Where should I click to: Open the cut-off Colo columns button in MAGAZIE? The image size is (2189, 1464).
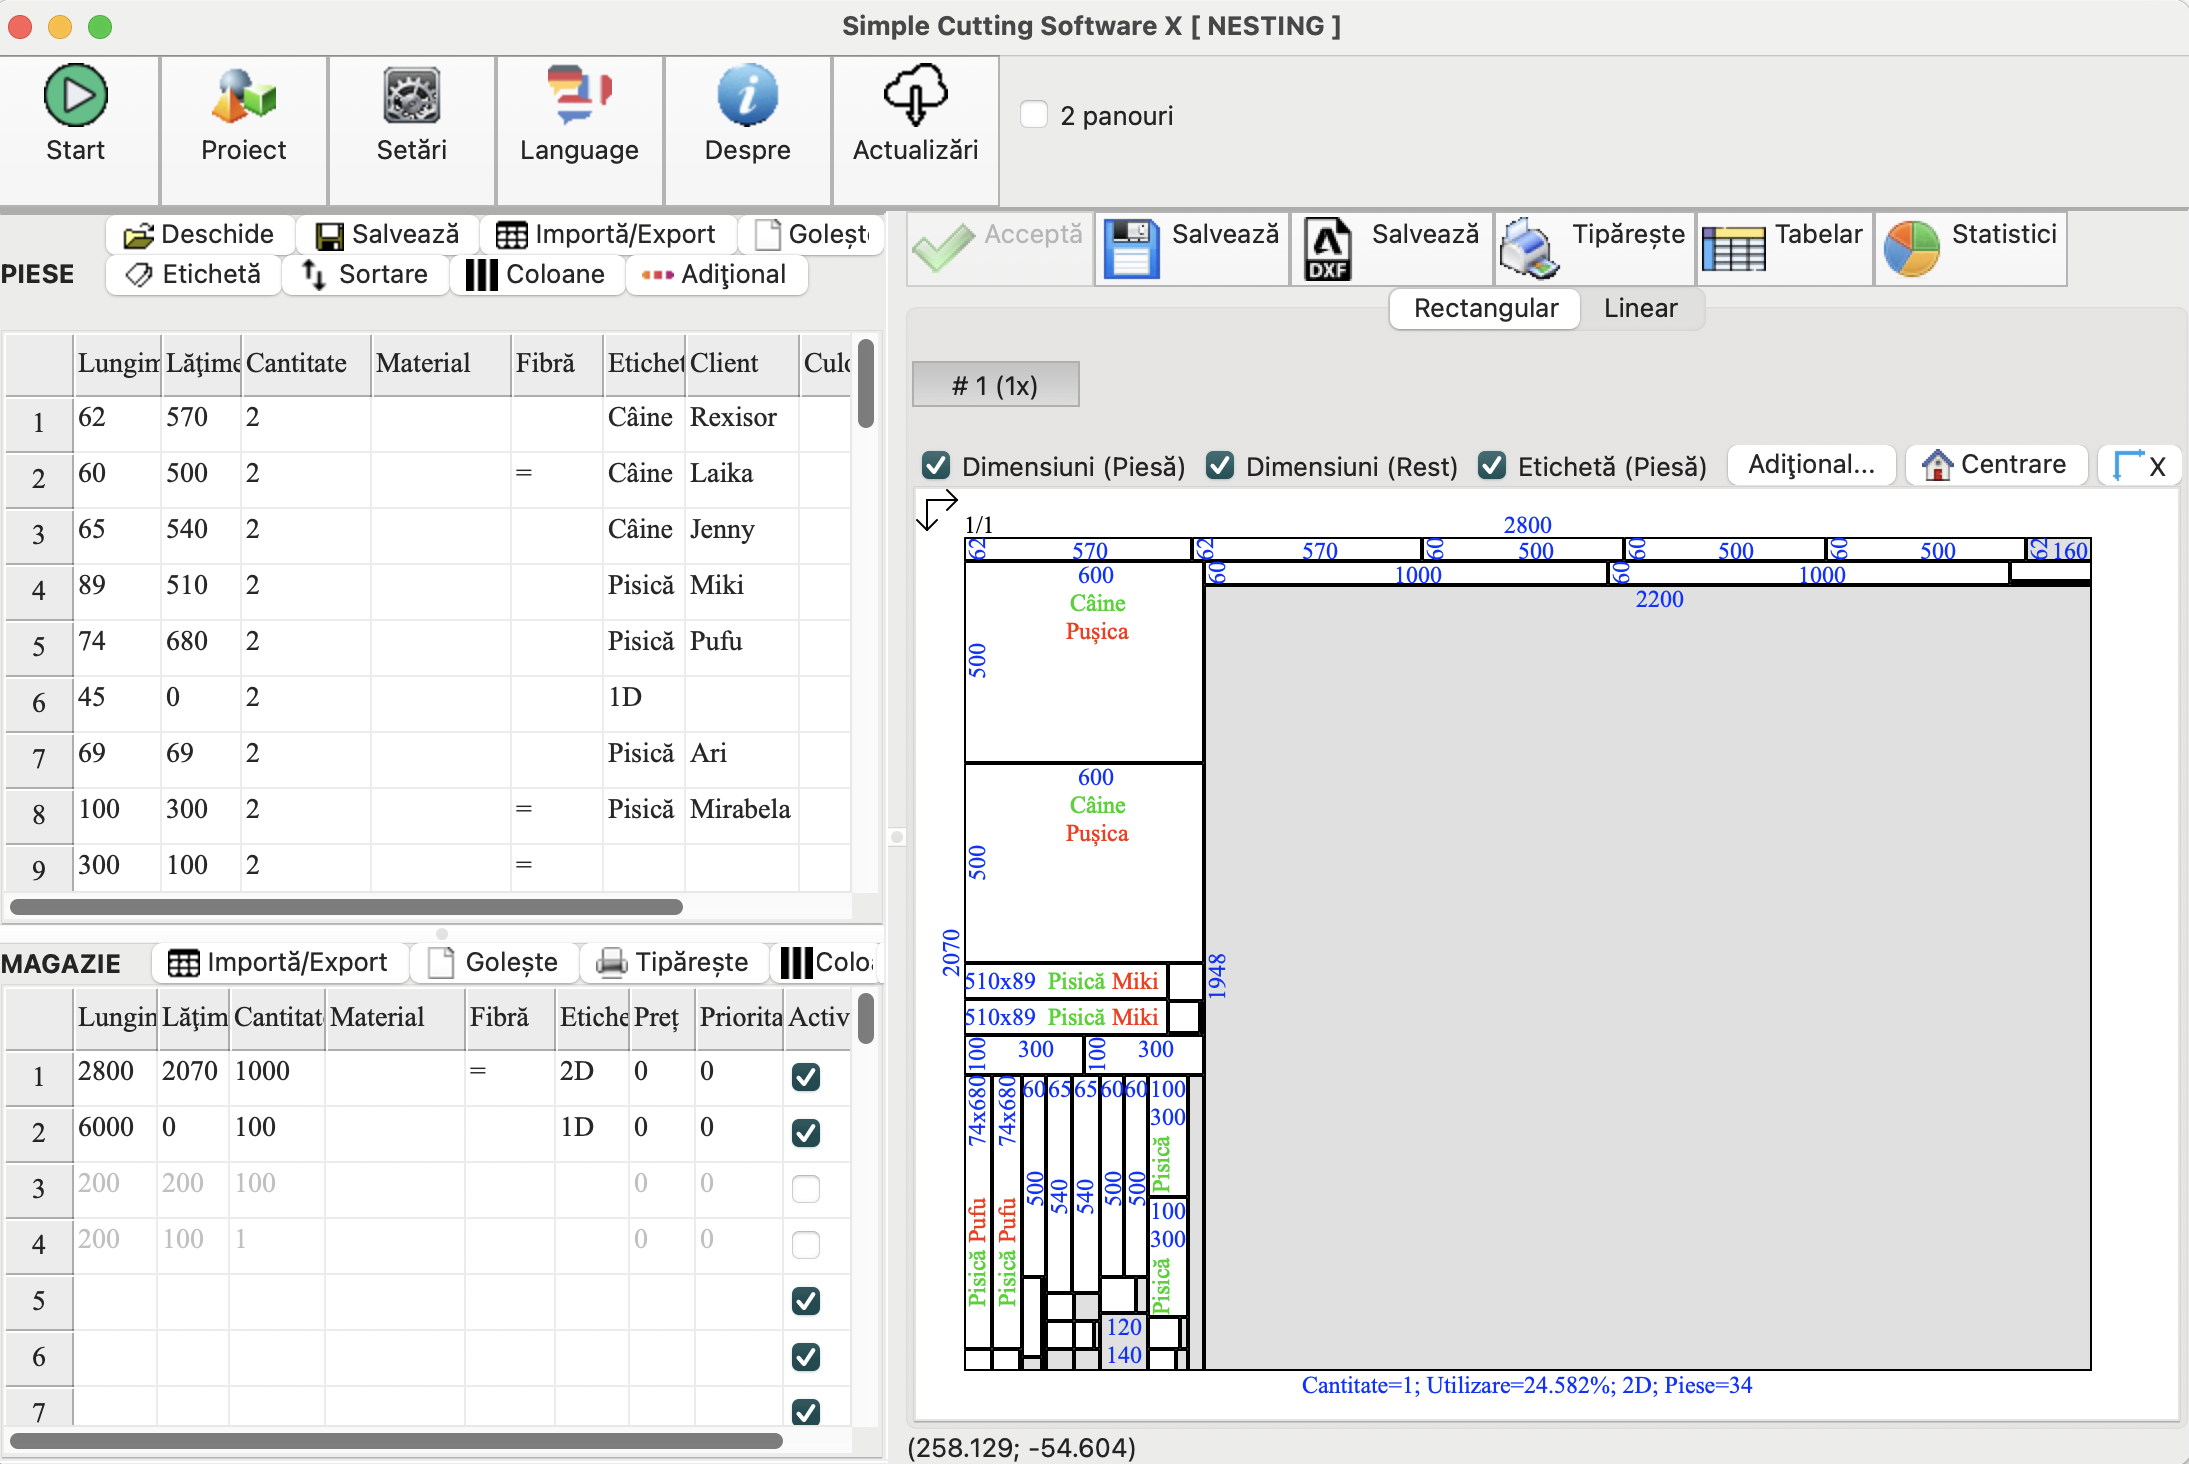click(x=826, y=962)
